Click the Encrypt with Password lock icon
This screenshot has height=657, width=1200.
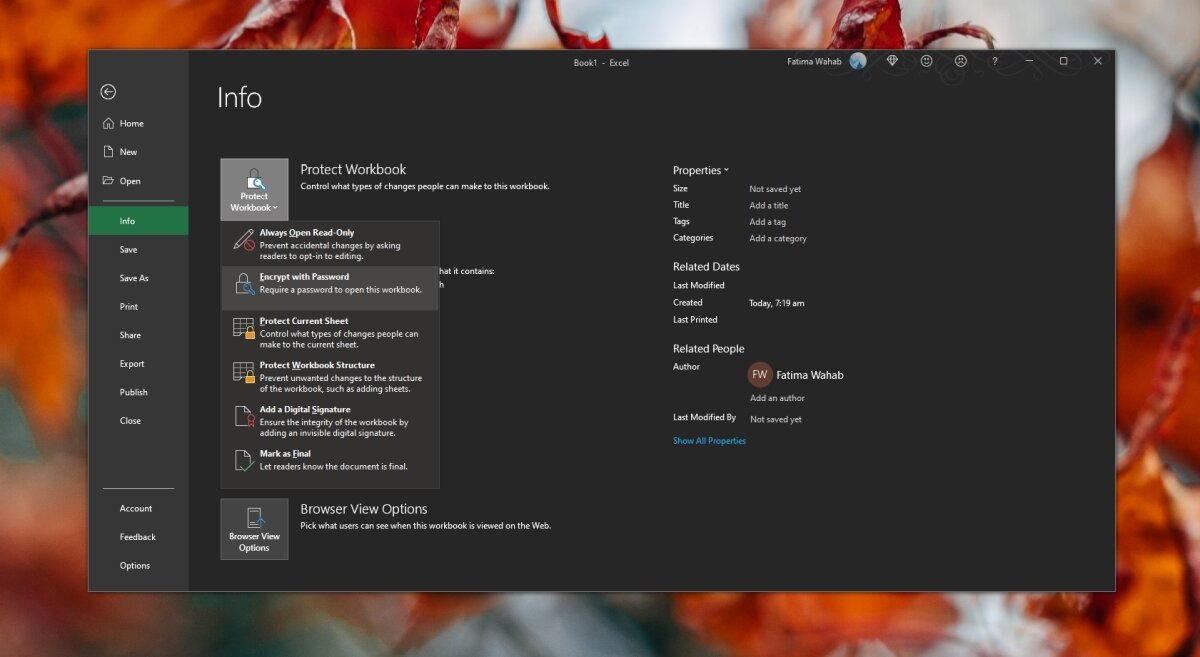(x=244, y=285)
